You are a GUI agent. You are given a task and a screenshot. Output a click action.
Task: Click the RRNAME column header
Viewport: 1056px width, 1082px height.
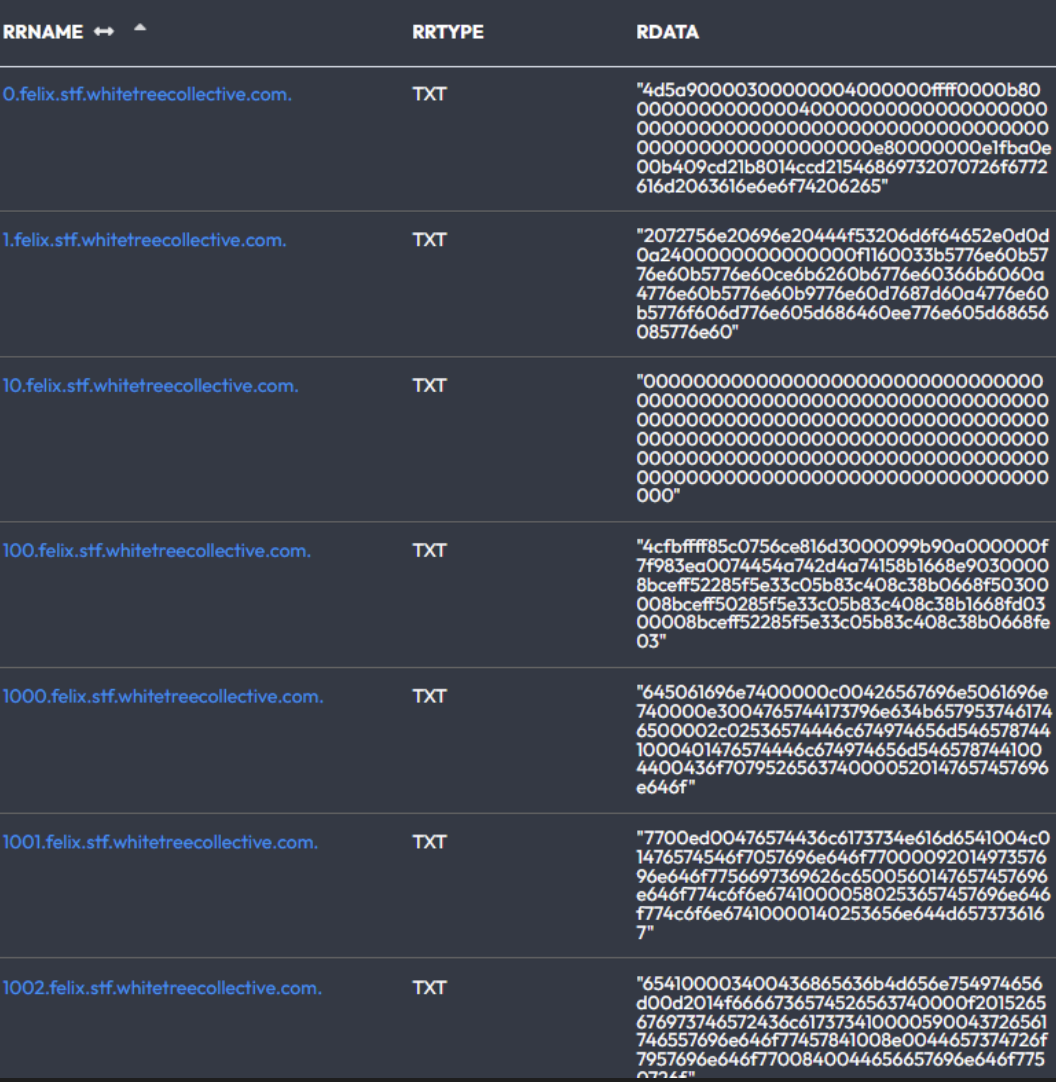pyautogui.click(x=43, y=32)
